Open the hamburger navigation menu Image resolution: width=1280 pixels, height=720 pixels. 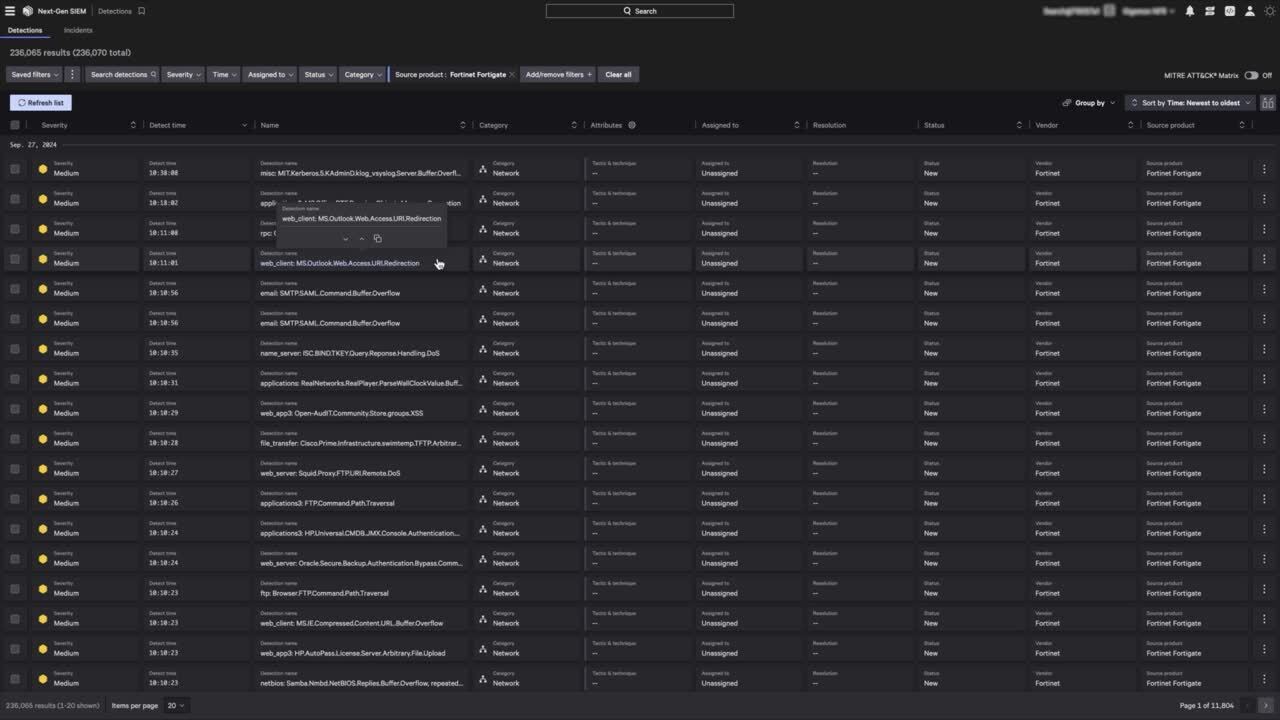[x=10, y=11]
